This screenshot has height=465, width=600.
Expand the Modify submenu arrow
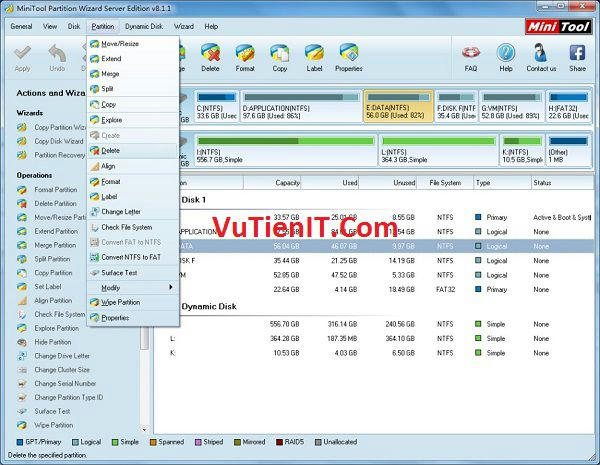[171, 287]
